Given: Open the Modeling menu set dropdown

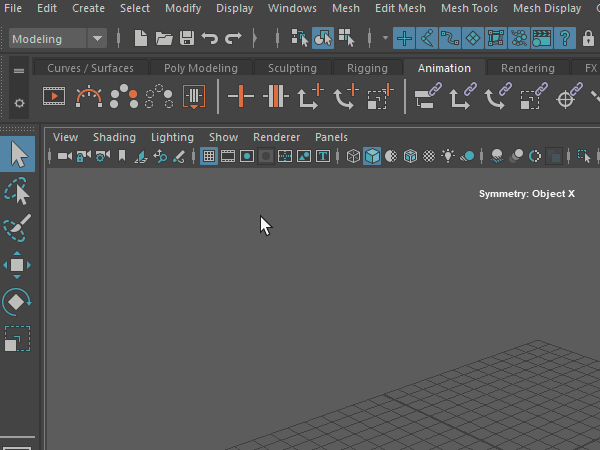Looking at the screenshot, I should (x=58, y=39).
